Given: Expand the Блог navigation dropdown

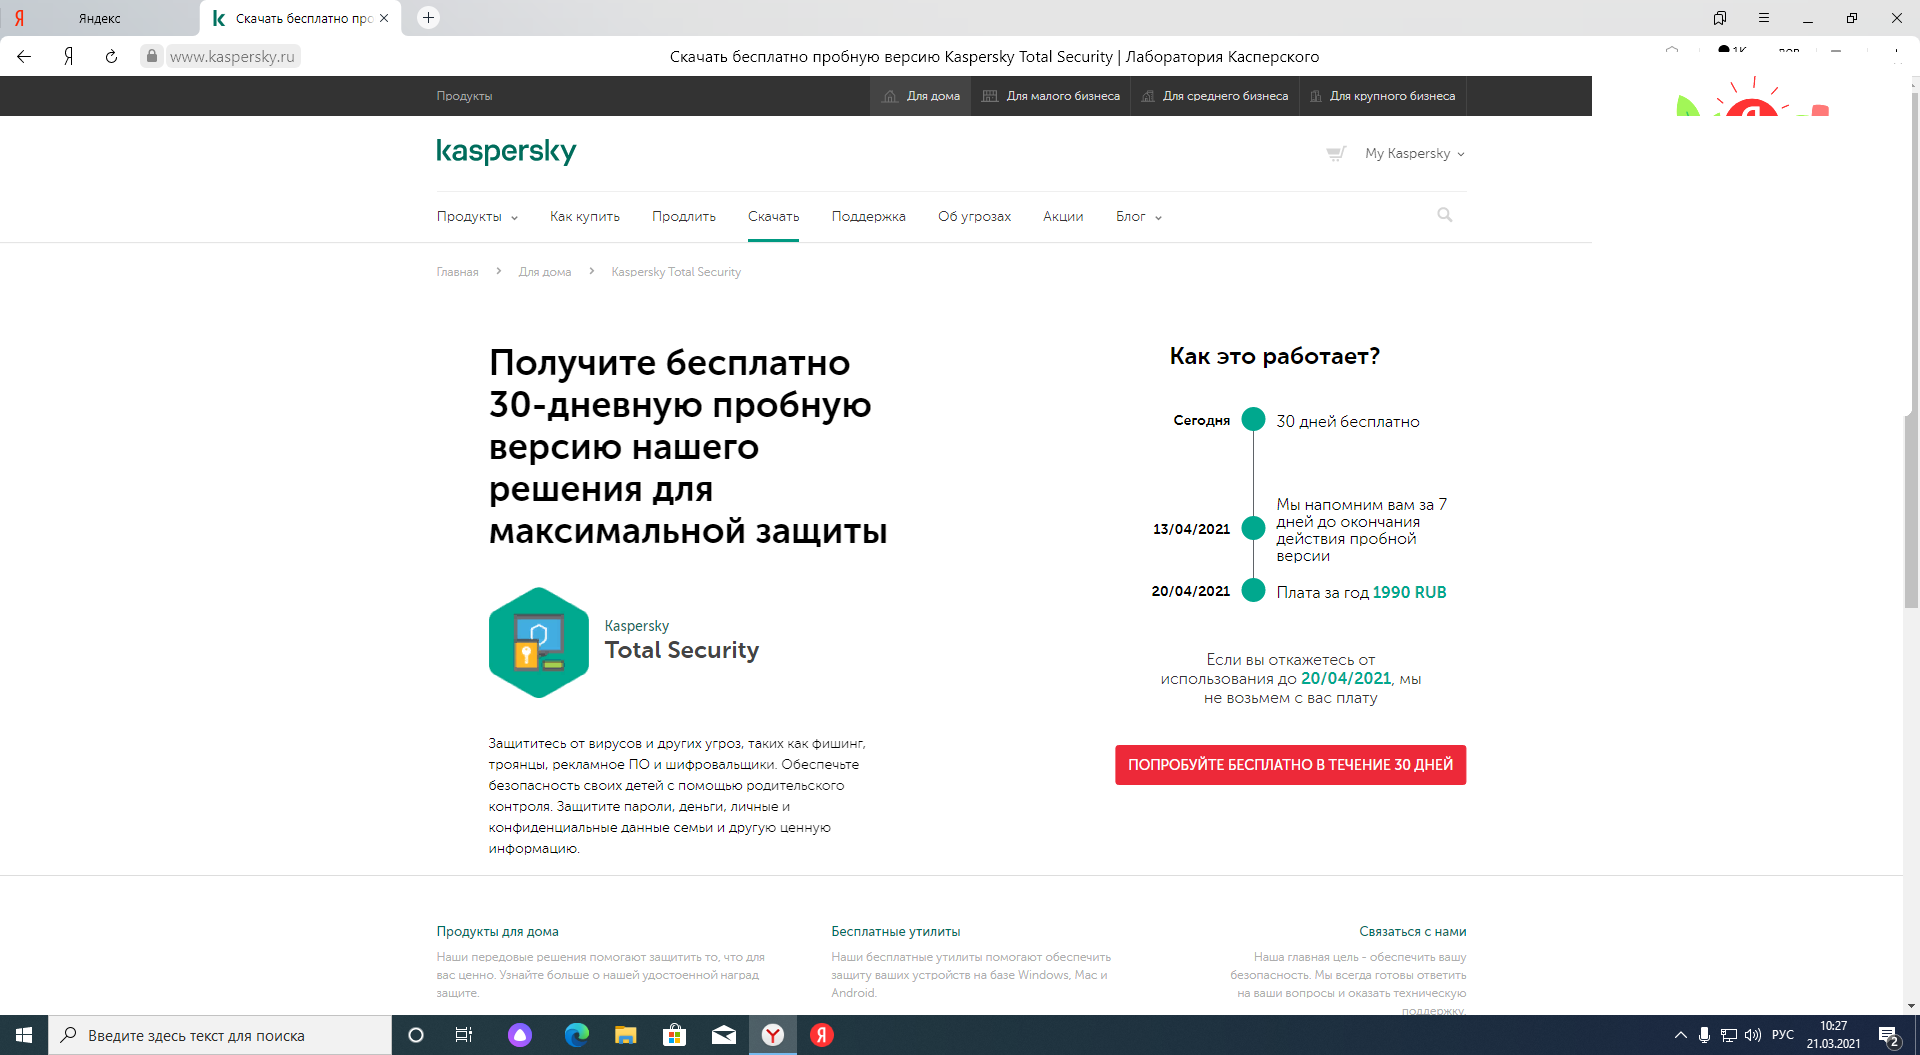Looking at the screenshot, I should pos(1139,217).
